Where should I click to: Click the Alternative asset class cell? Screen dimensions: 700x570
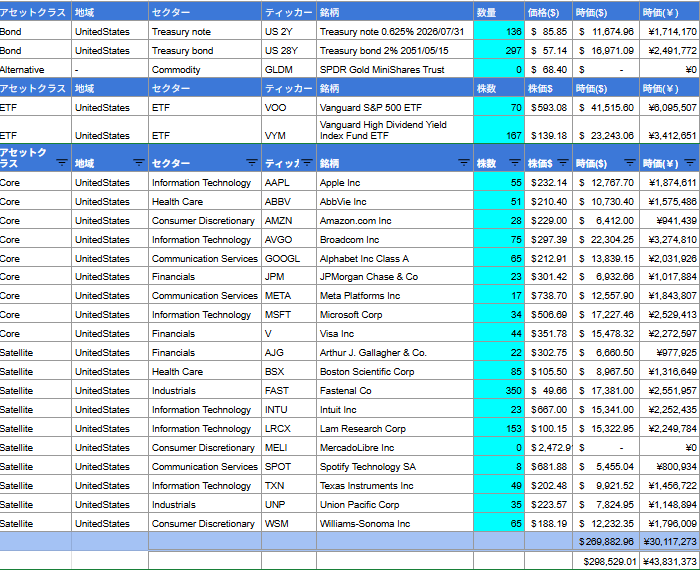[35, 69]
